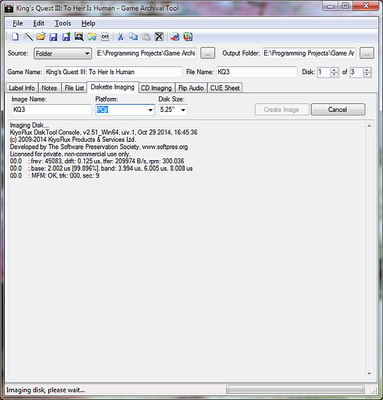383x400 pixels.
Task: Click the Save floppy disk icon
Action: tap(53, 37)
